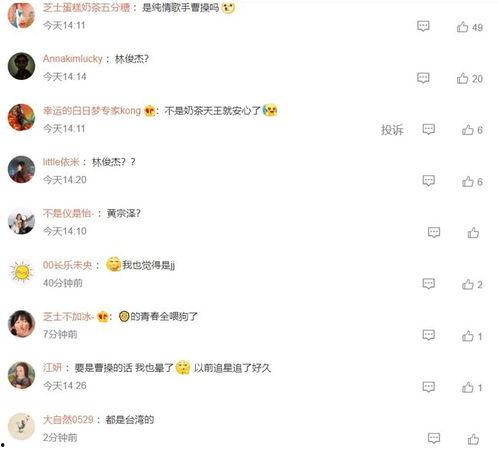The image size is (499, 451).
Task: Open 江妍's username link
Action: point(52,368)
